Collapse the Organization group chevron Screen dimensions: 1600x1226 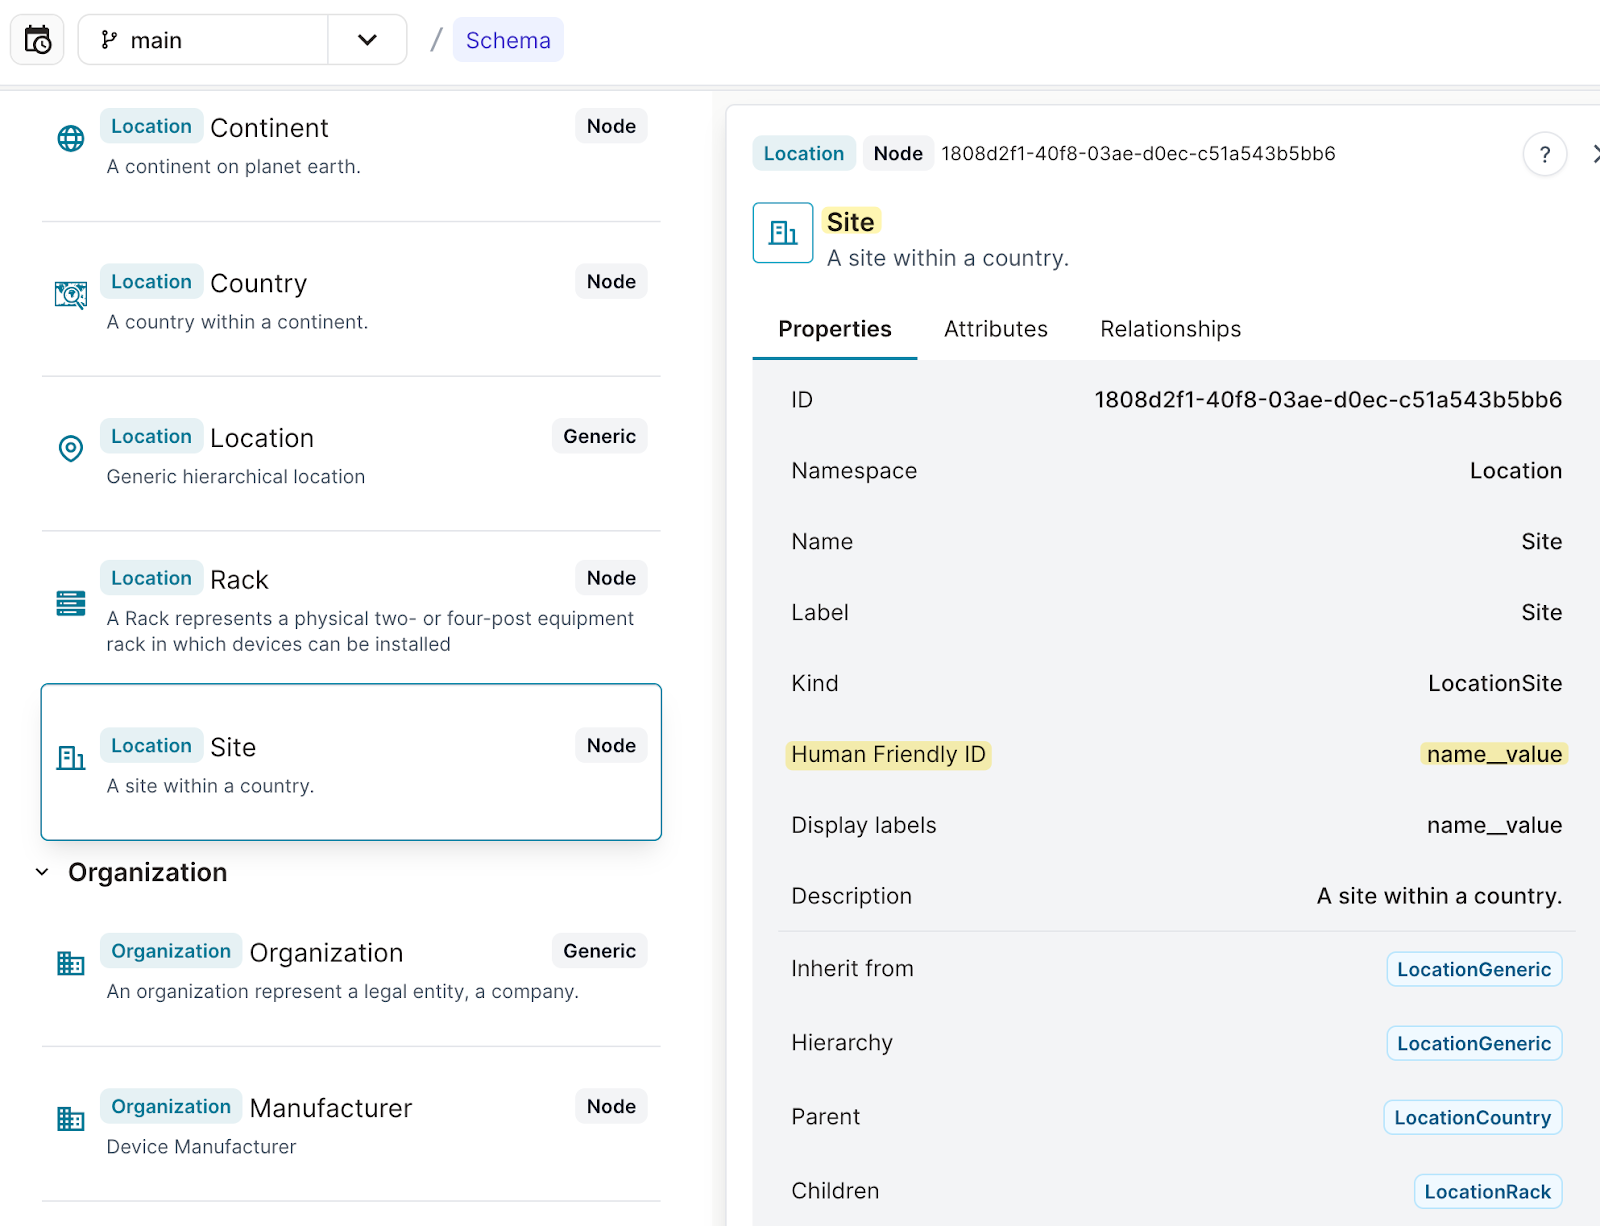(42, 872)
